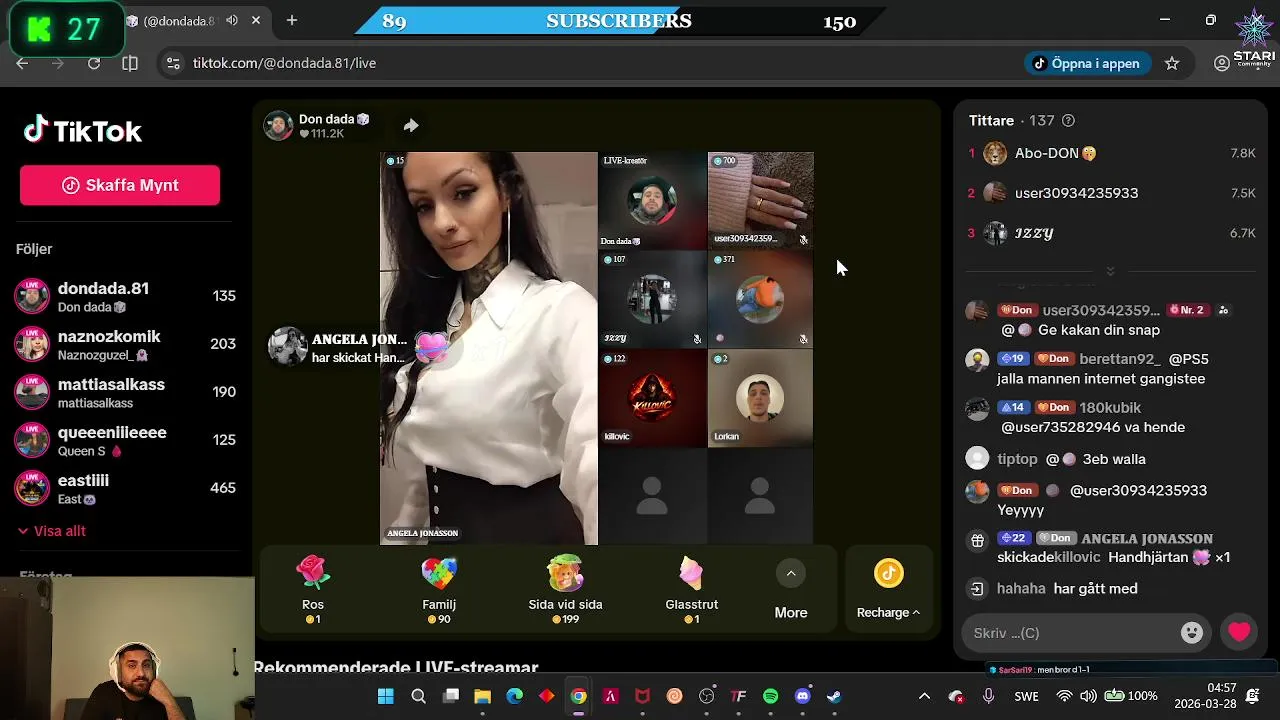Expand the gift list with the More arrow

(x=791, y=573)
